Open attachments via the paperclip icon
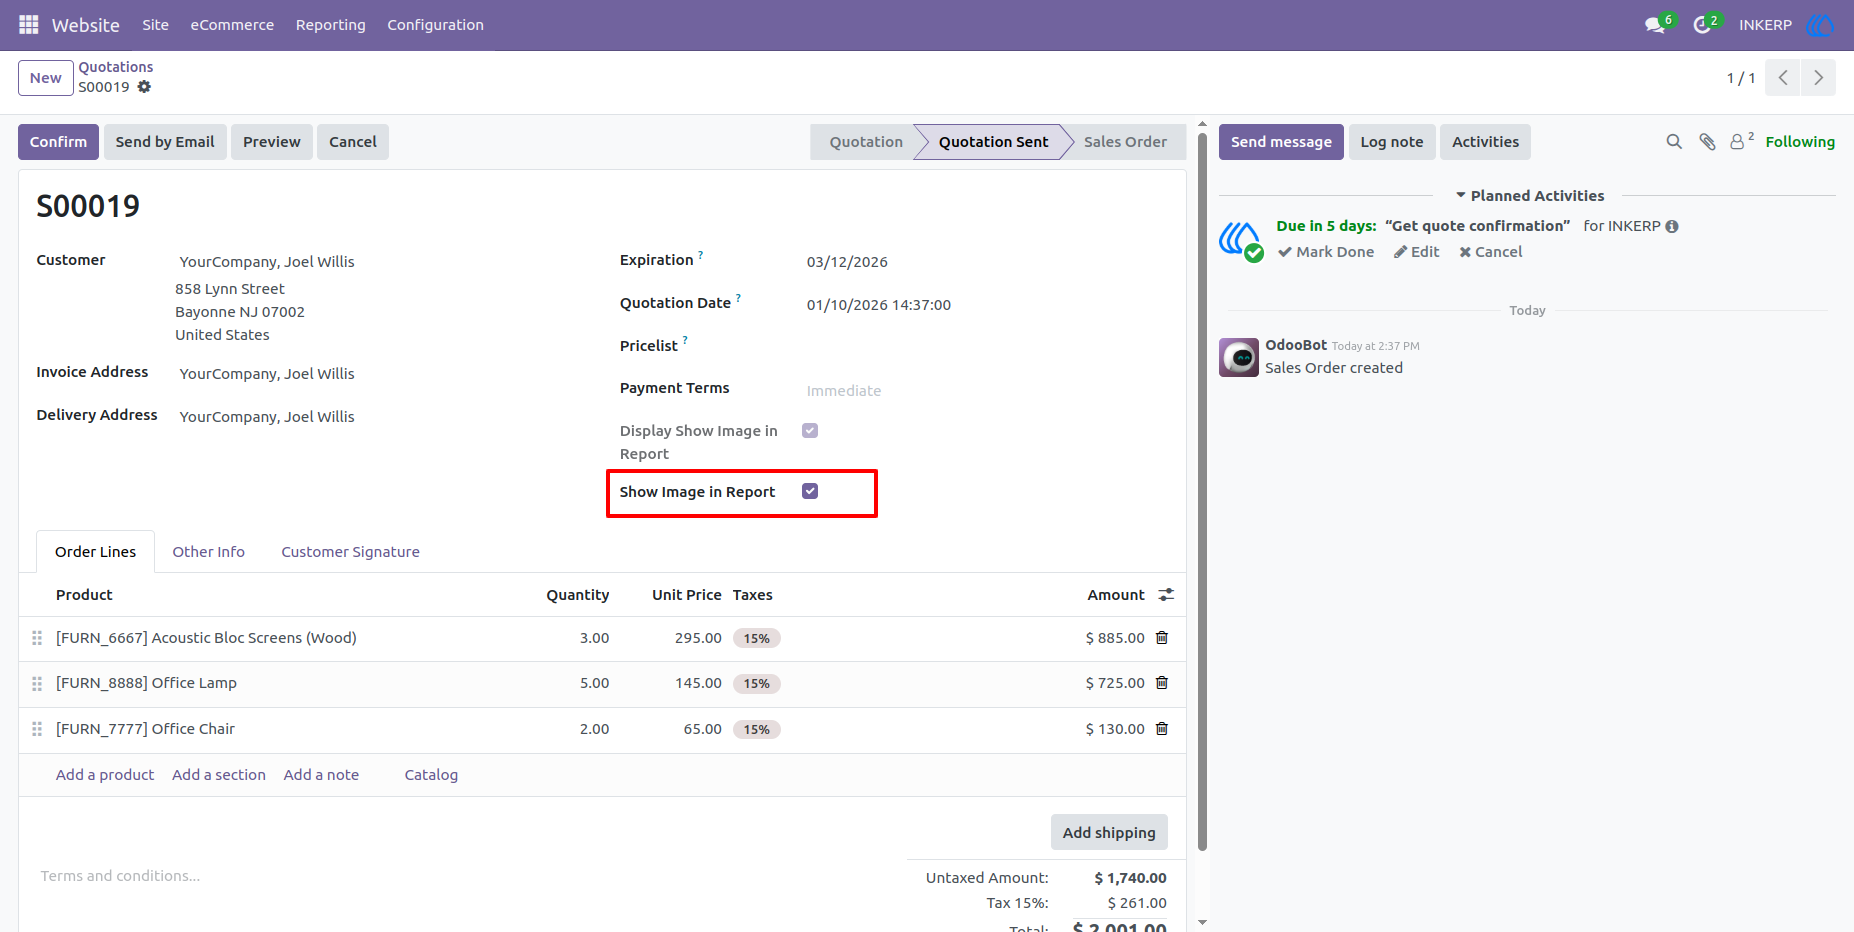The height and width of the screenshot is (932, 1854). pos(1707,142)
